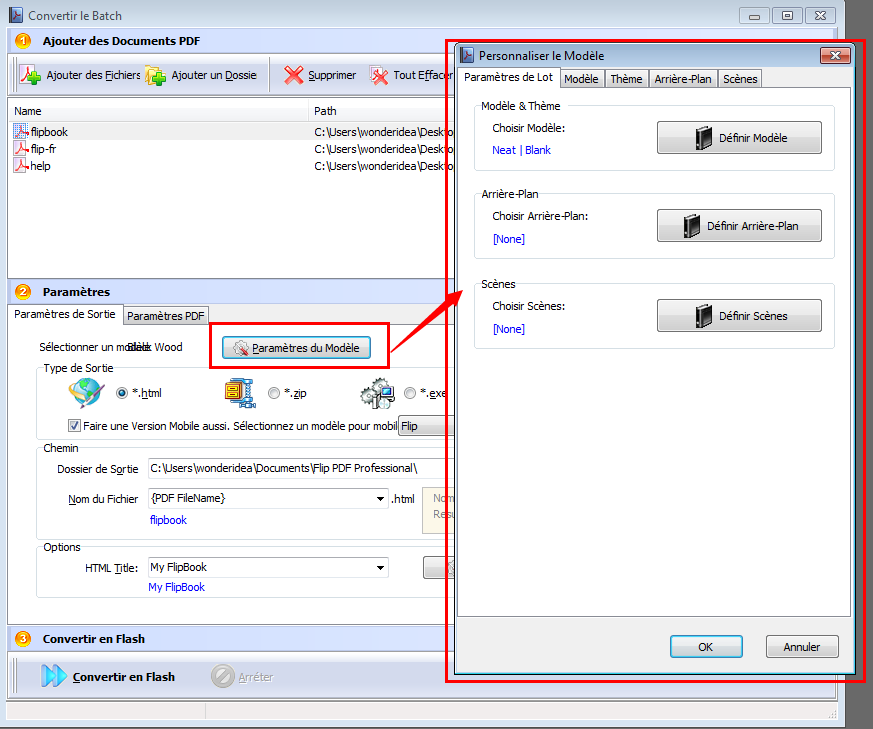Click the Supprimer toolbar label
The image size is (873, 729).
(332, 75)
